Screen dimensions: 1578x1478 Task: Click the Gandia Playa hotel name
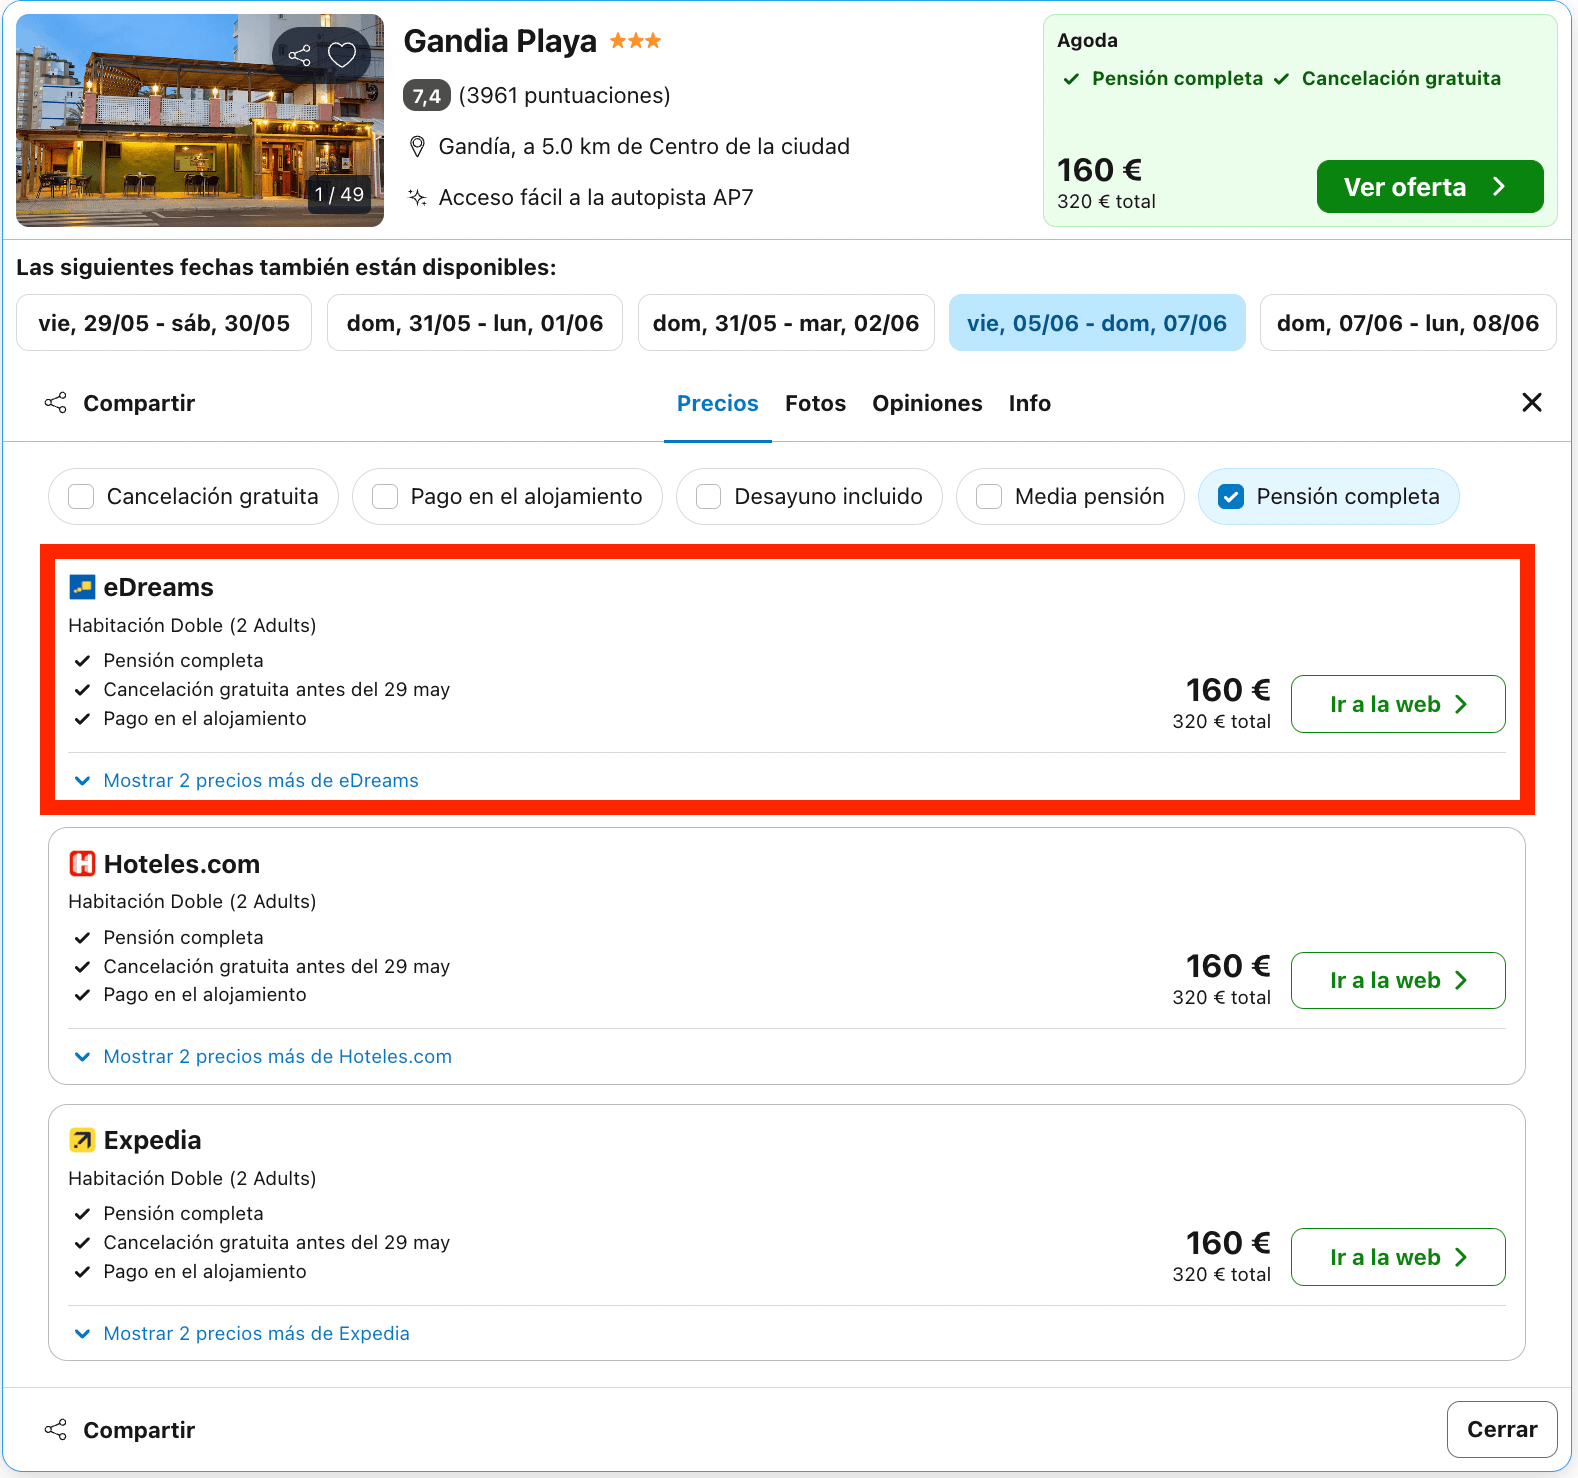coord(500,41)
